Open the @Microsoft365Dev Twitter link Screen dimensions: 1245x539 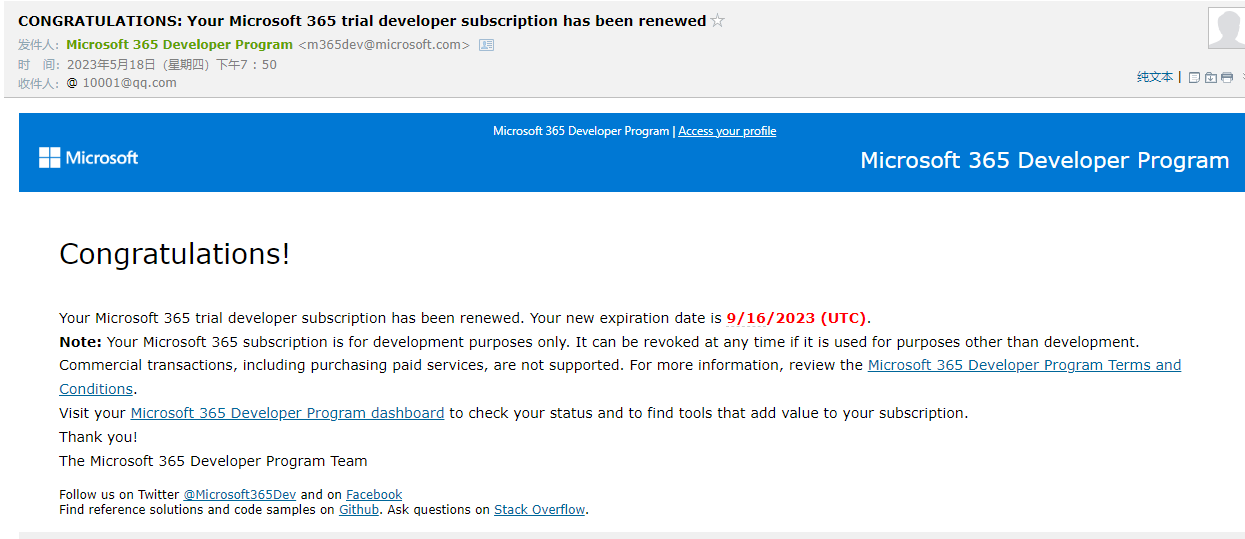pyautogui.click(x=240, y=494)
